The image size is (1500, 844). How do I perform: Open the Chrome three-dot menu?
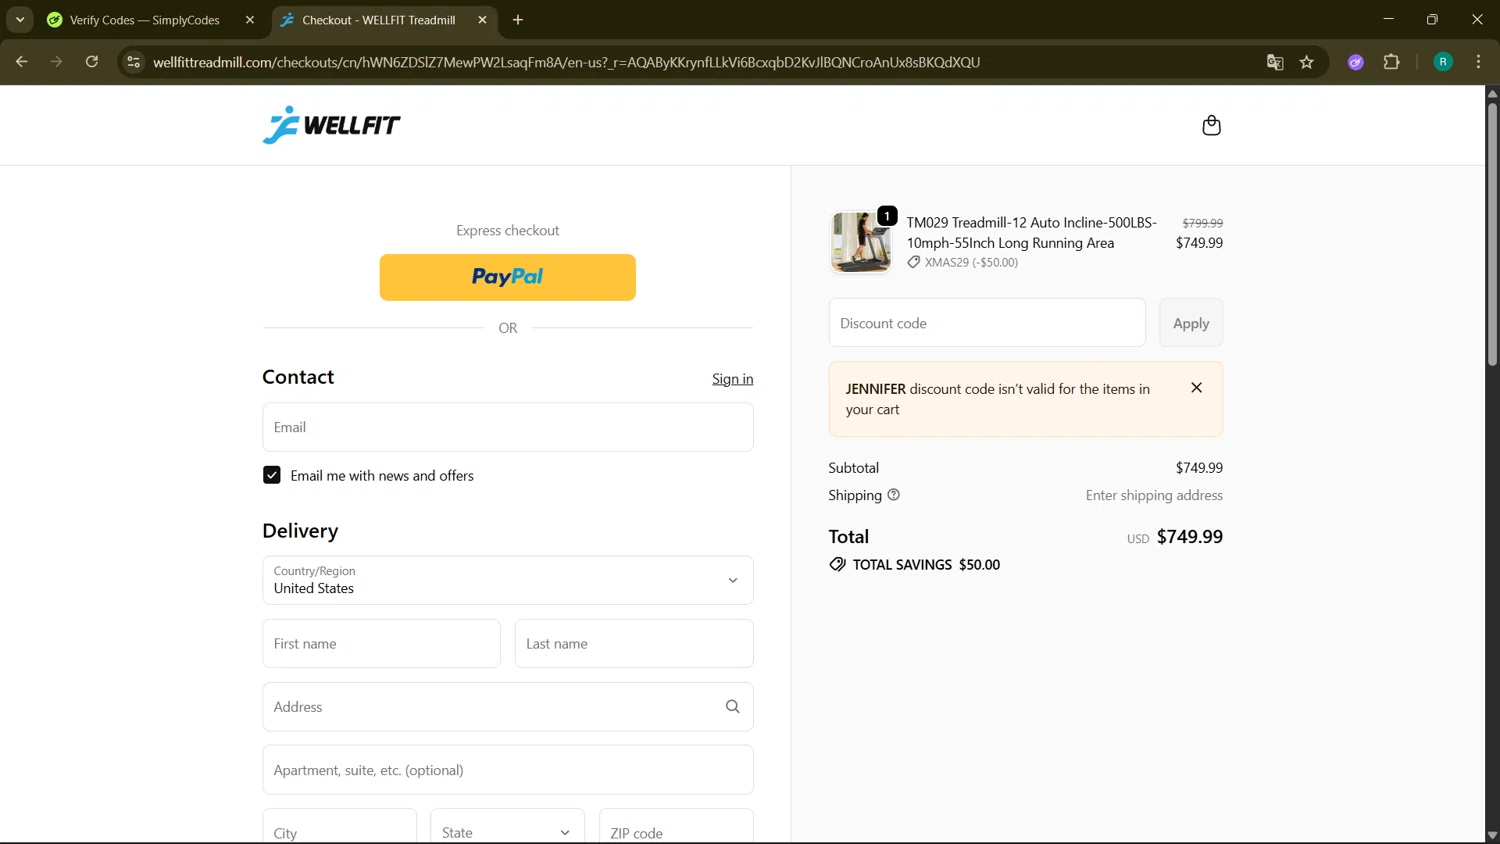[1478, 62]
